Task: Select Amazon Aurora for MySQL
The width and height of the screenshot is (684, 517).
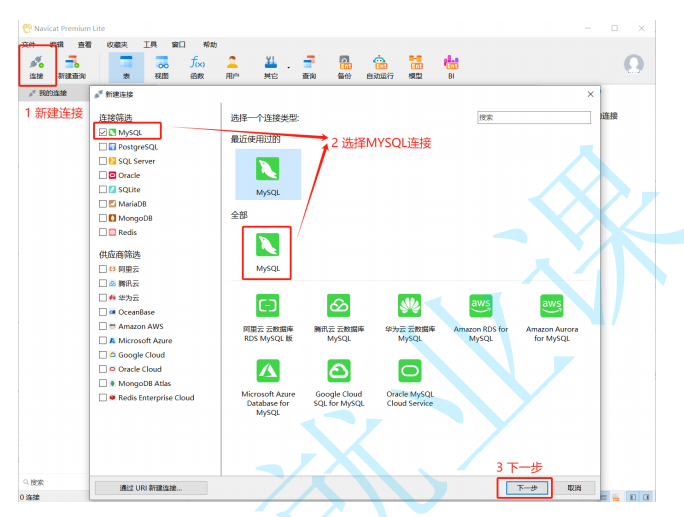Action: point(552,318)
